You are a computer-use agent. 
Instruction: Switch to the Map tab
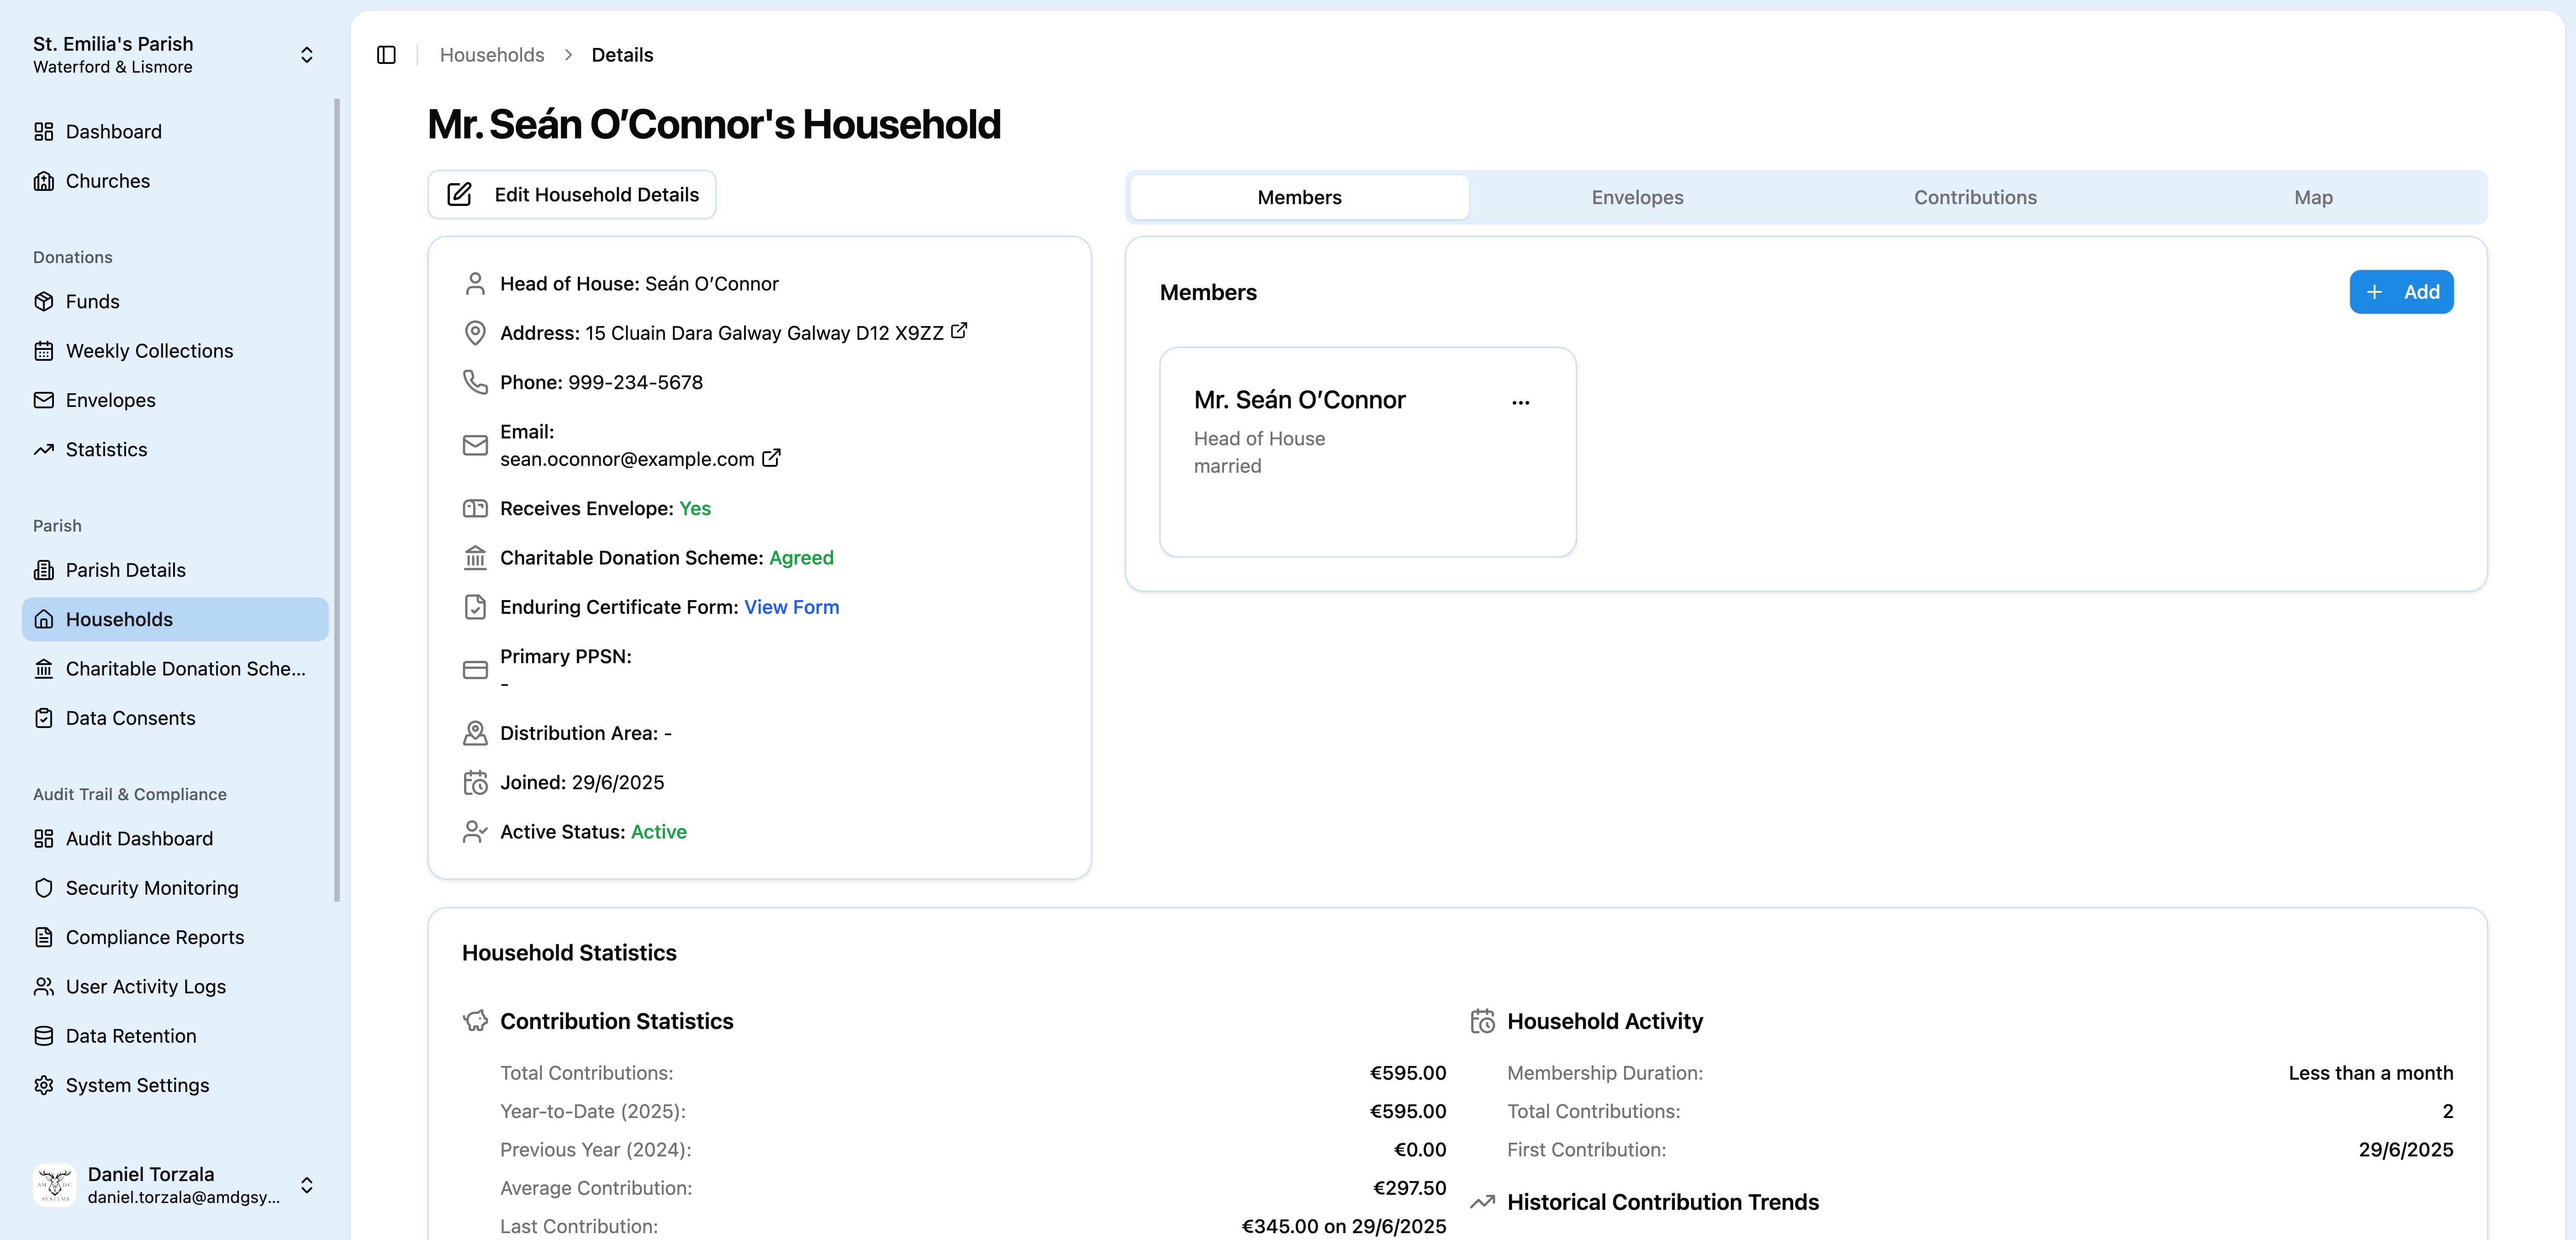(x=2313, y=197)
